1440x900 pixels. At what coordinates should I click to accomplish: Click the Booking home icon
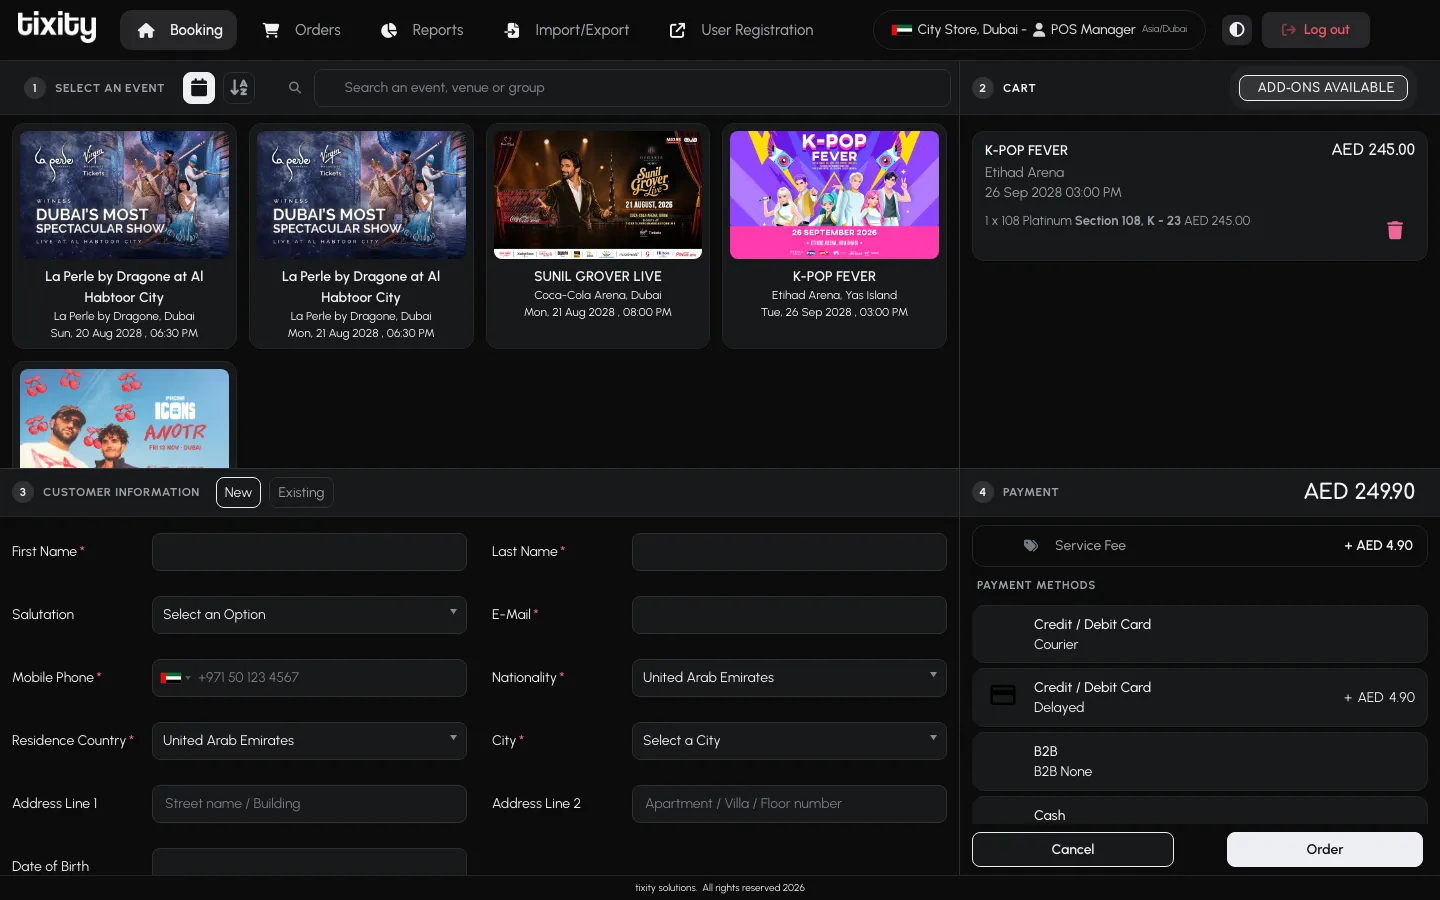coord(146,30)
